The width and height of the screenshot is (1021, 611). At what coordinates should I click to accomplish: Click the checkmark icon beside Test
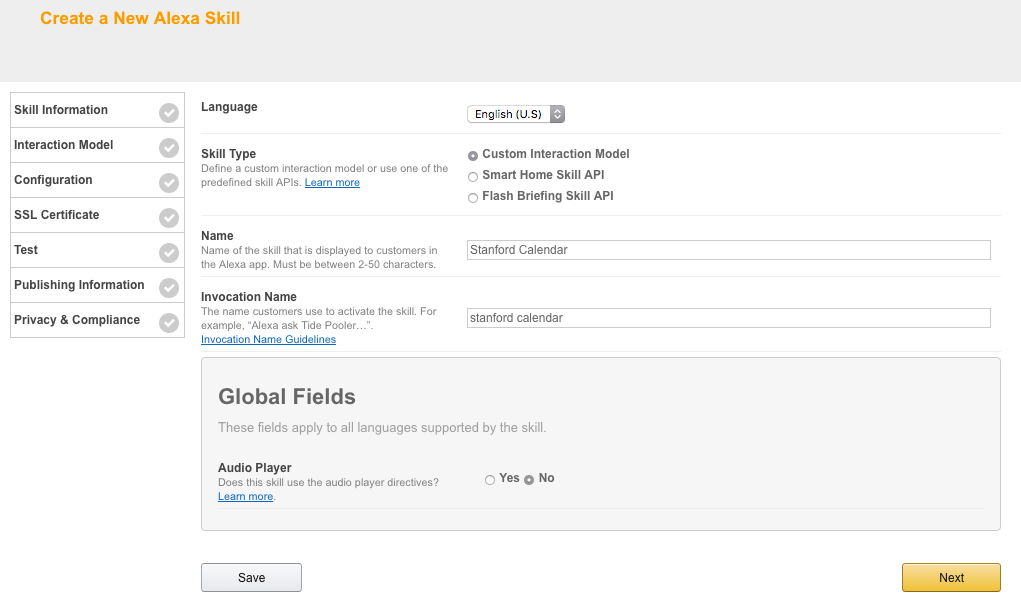pos(169,253)
